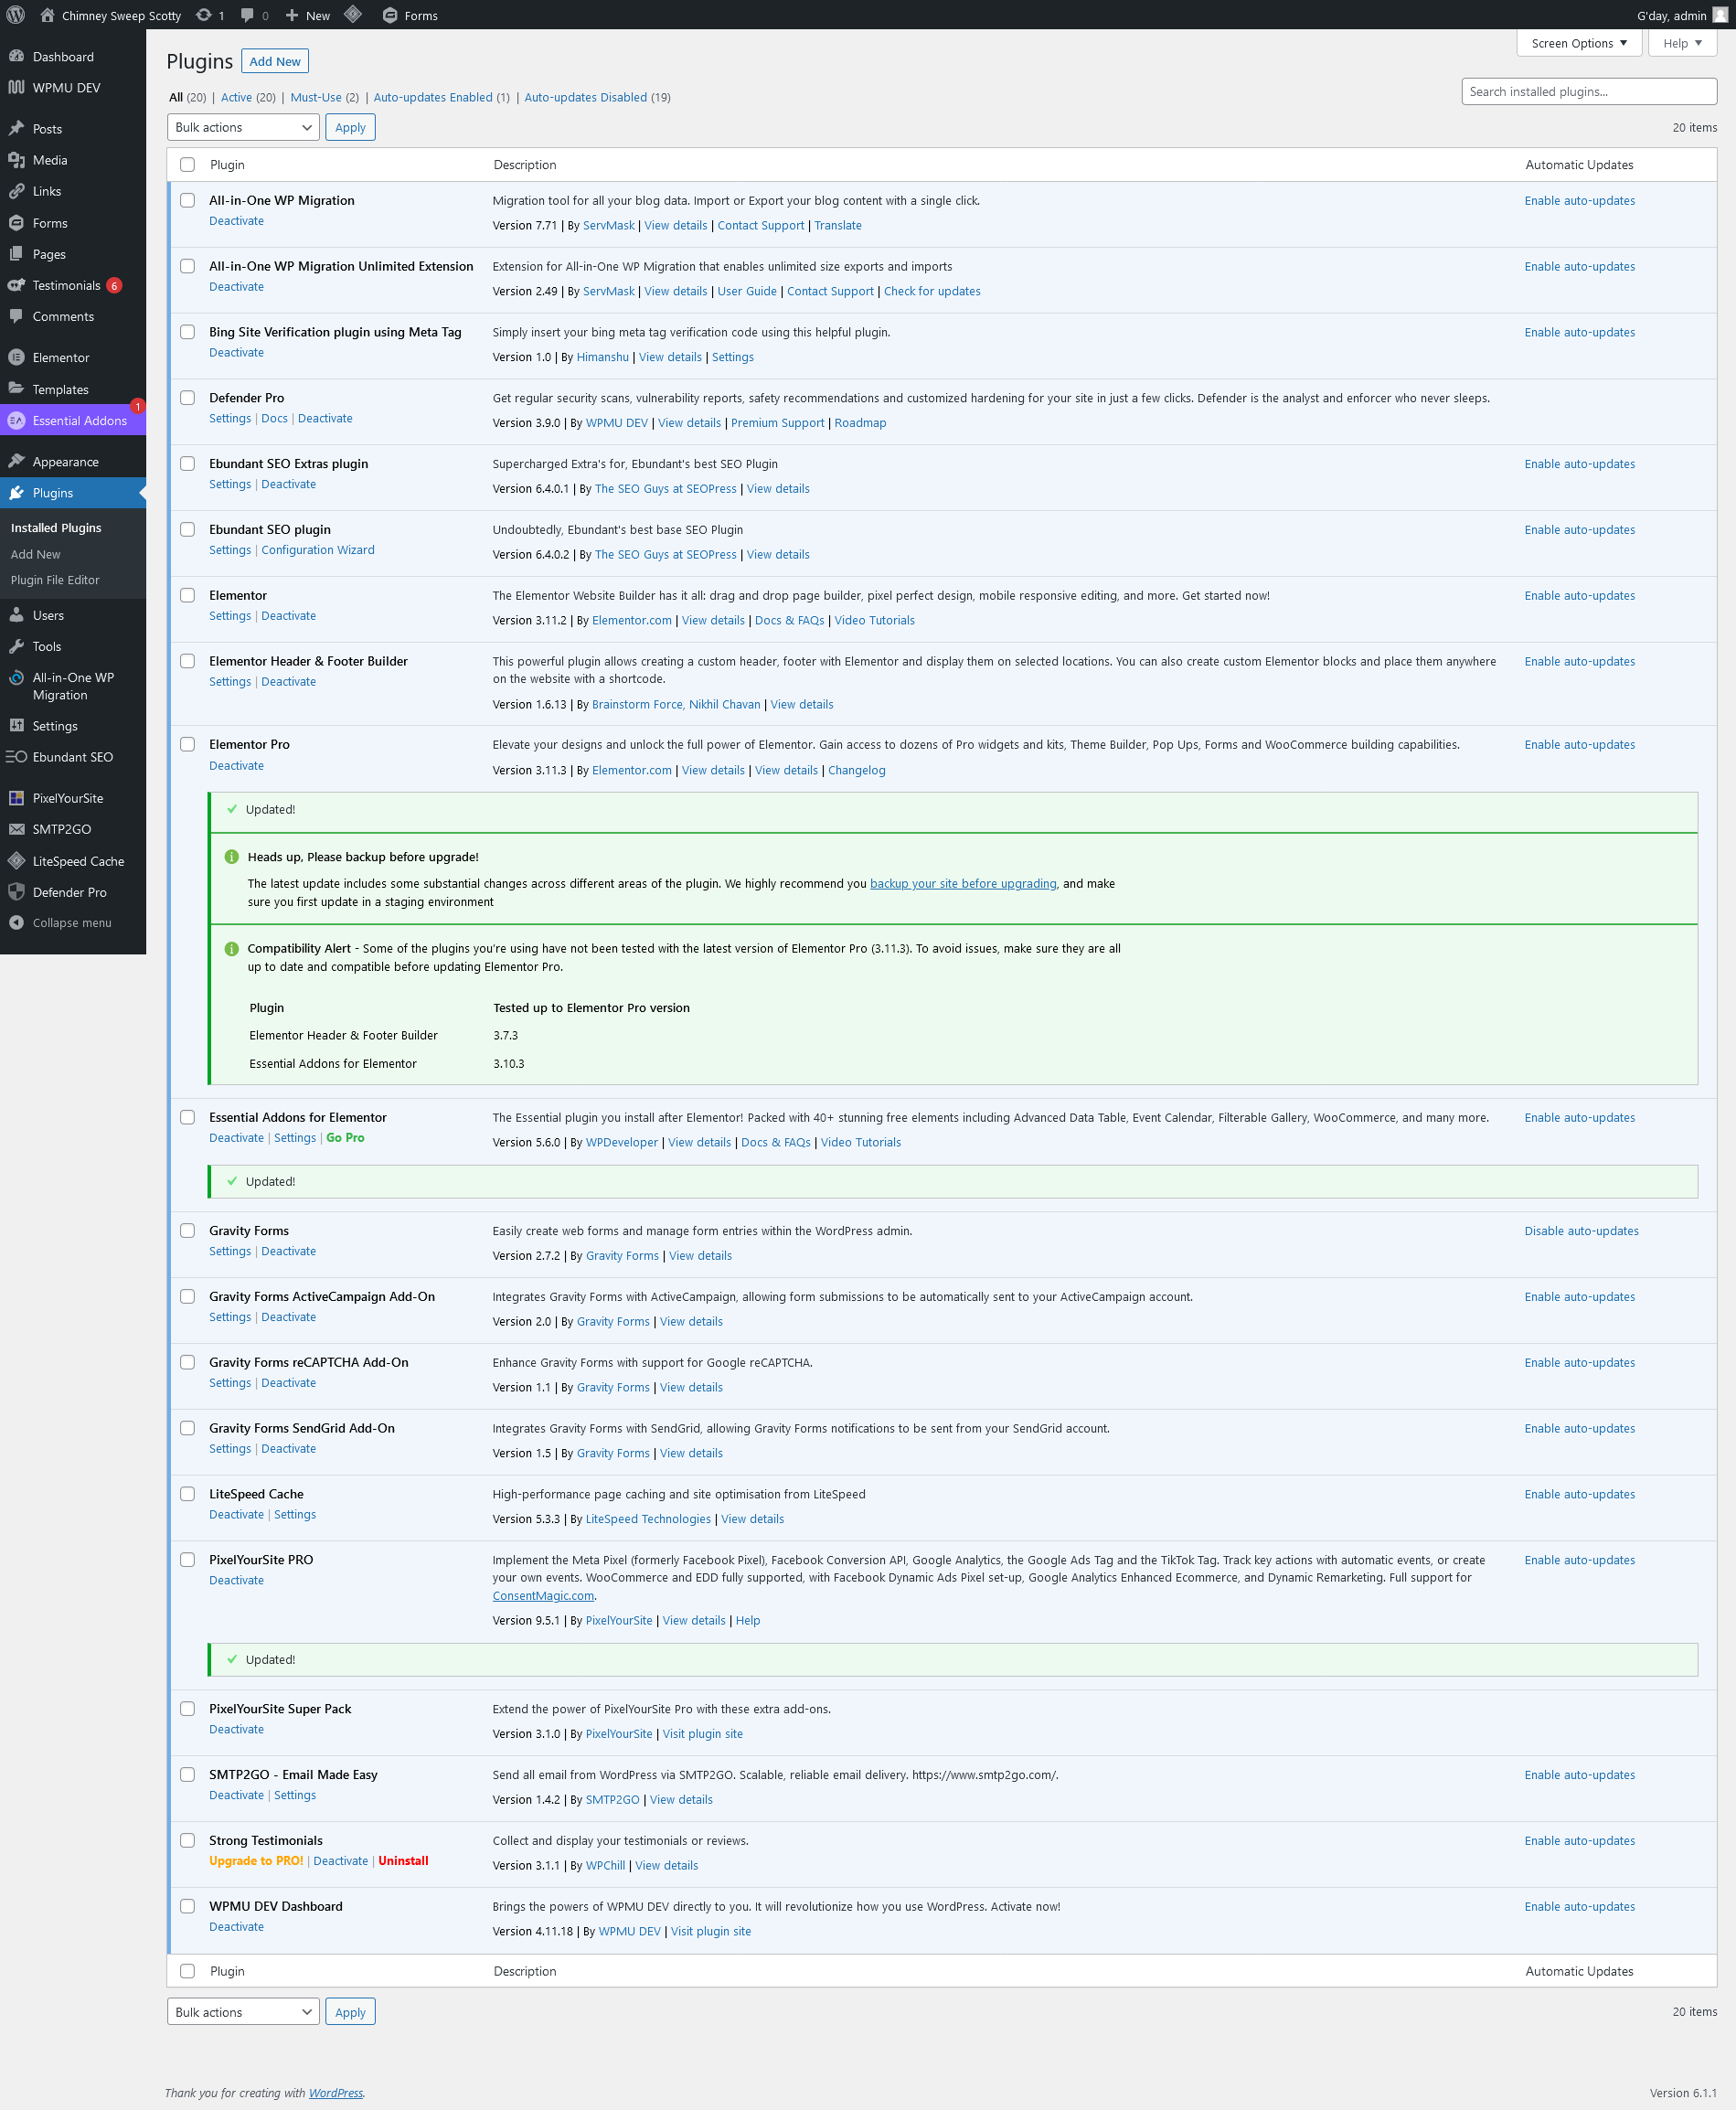Click the WordPress logo in admin bar
The image size is (1736, 2110).
tap(15, 15)
